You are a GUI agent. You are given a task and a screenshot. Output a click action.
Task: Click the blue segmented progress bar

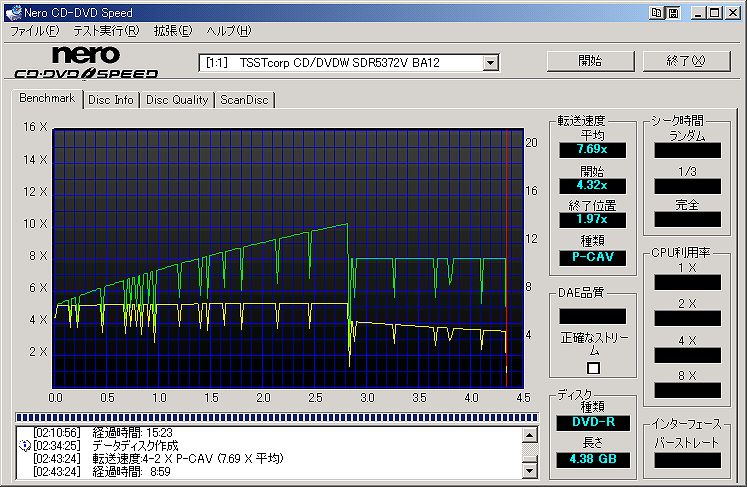(277, 417)
